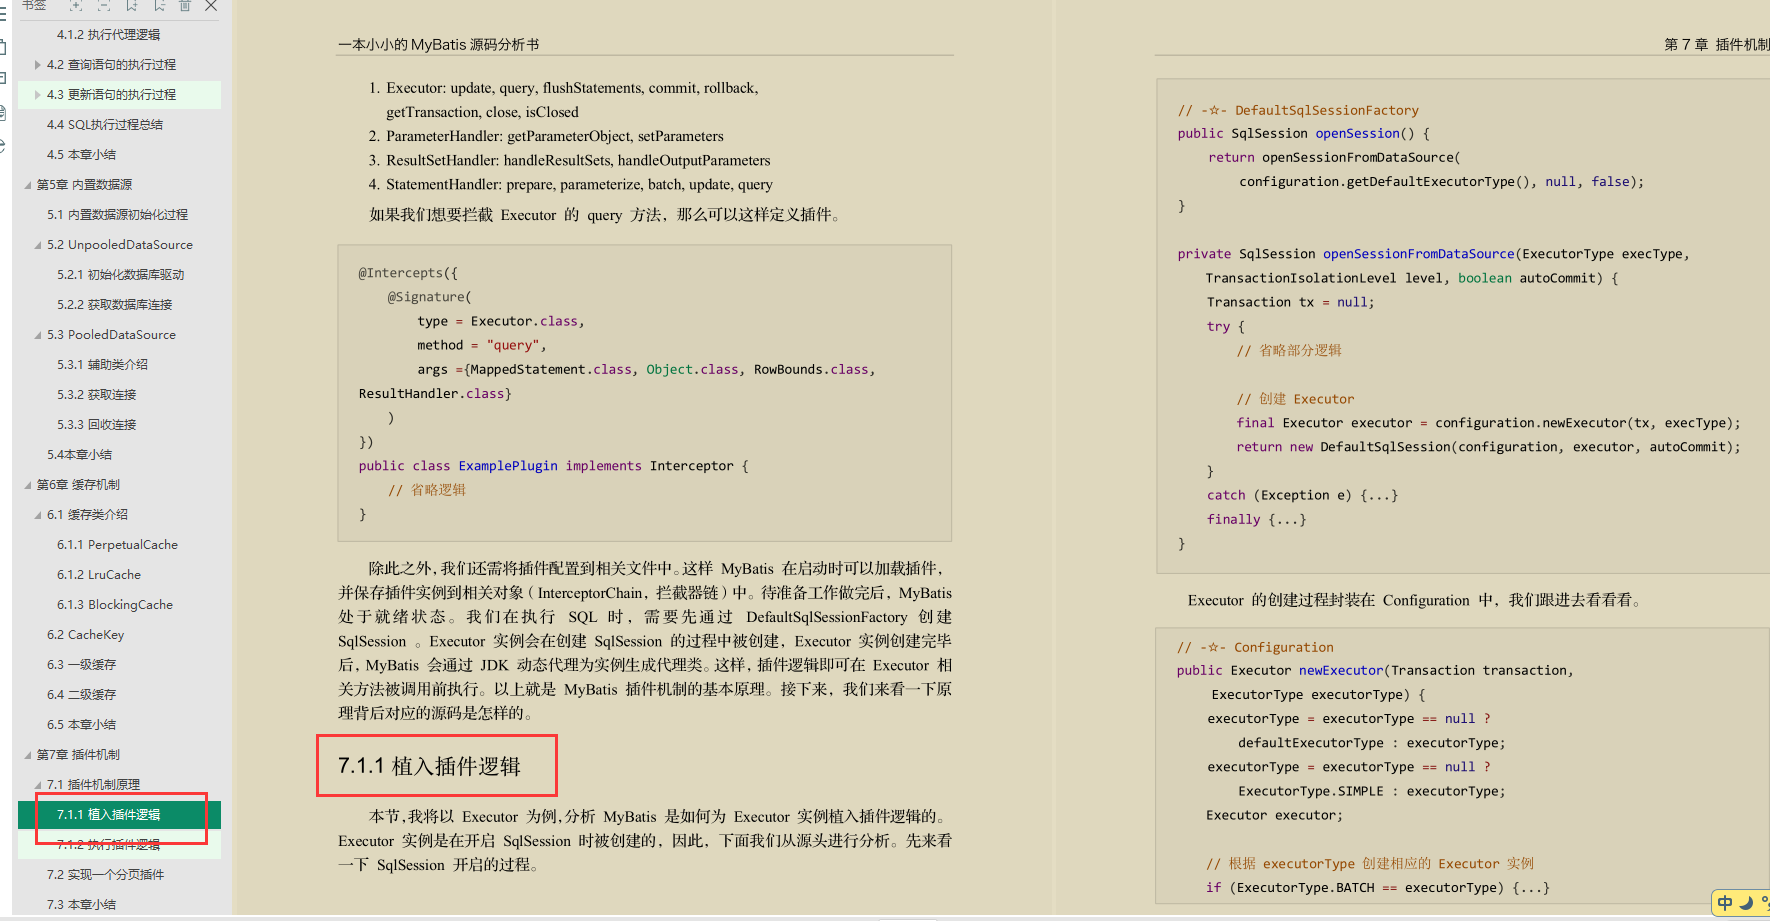The width and height of the screenshot is (1770, 921).
Task: Select 6.1.3 BlockingCache bookmark
Action: (115, 605)
